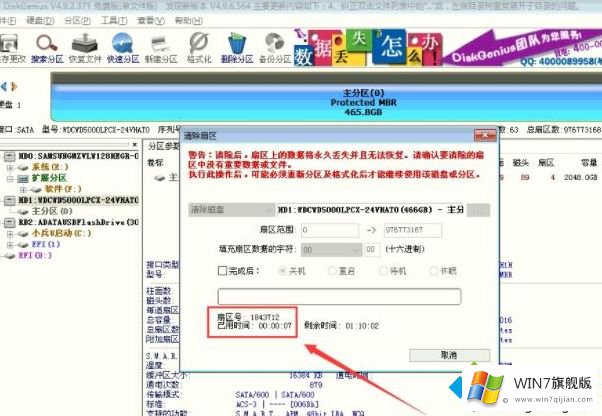Viewport: 602px width, 416px height.
Task: Click the 取消 cancel button
Action: click(x=450, y=355)
